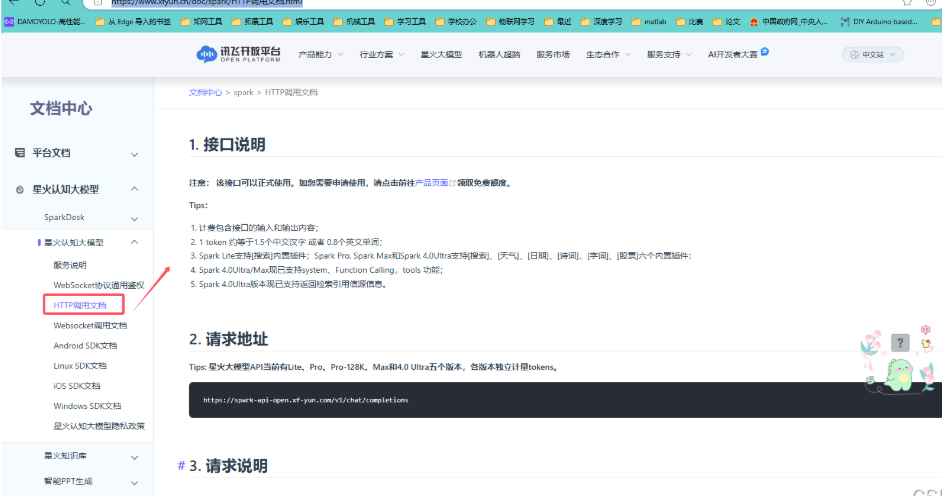
Task: Open HTTP调用文档 in the sidebar
Action: pyautogui.click(x=79, y=305)
